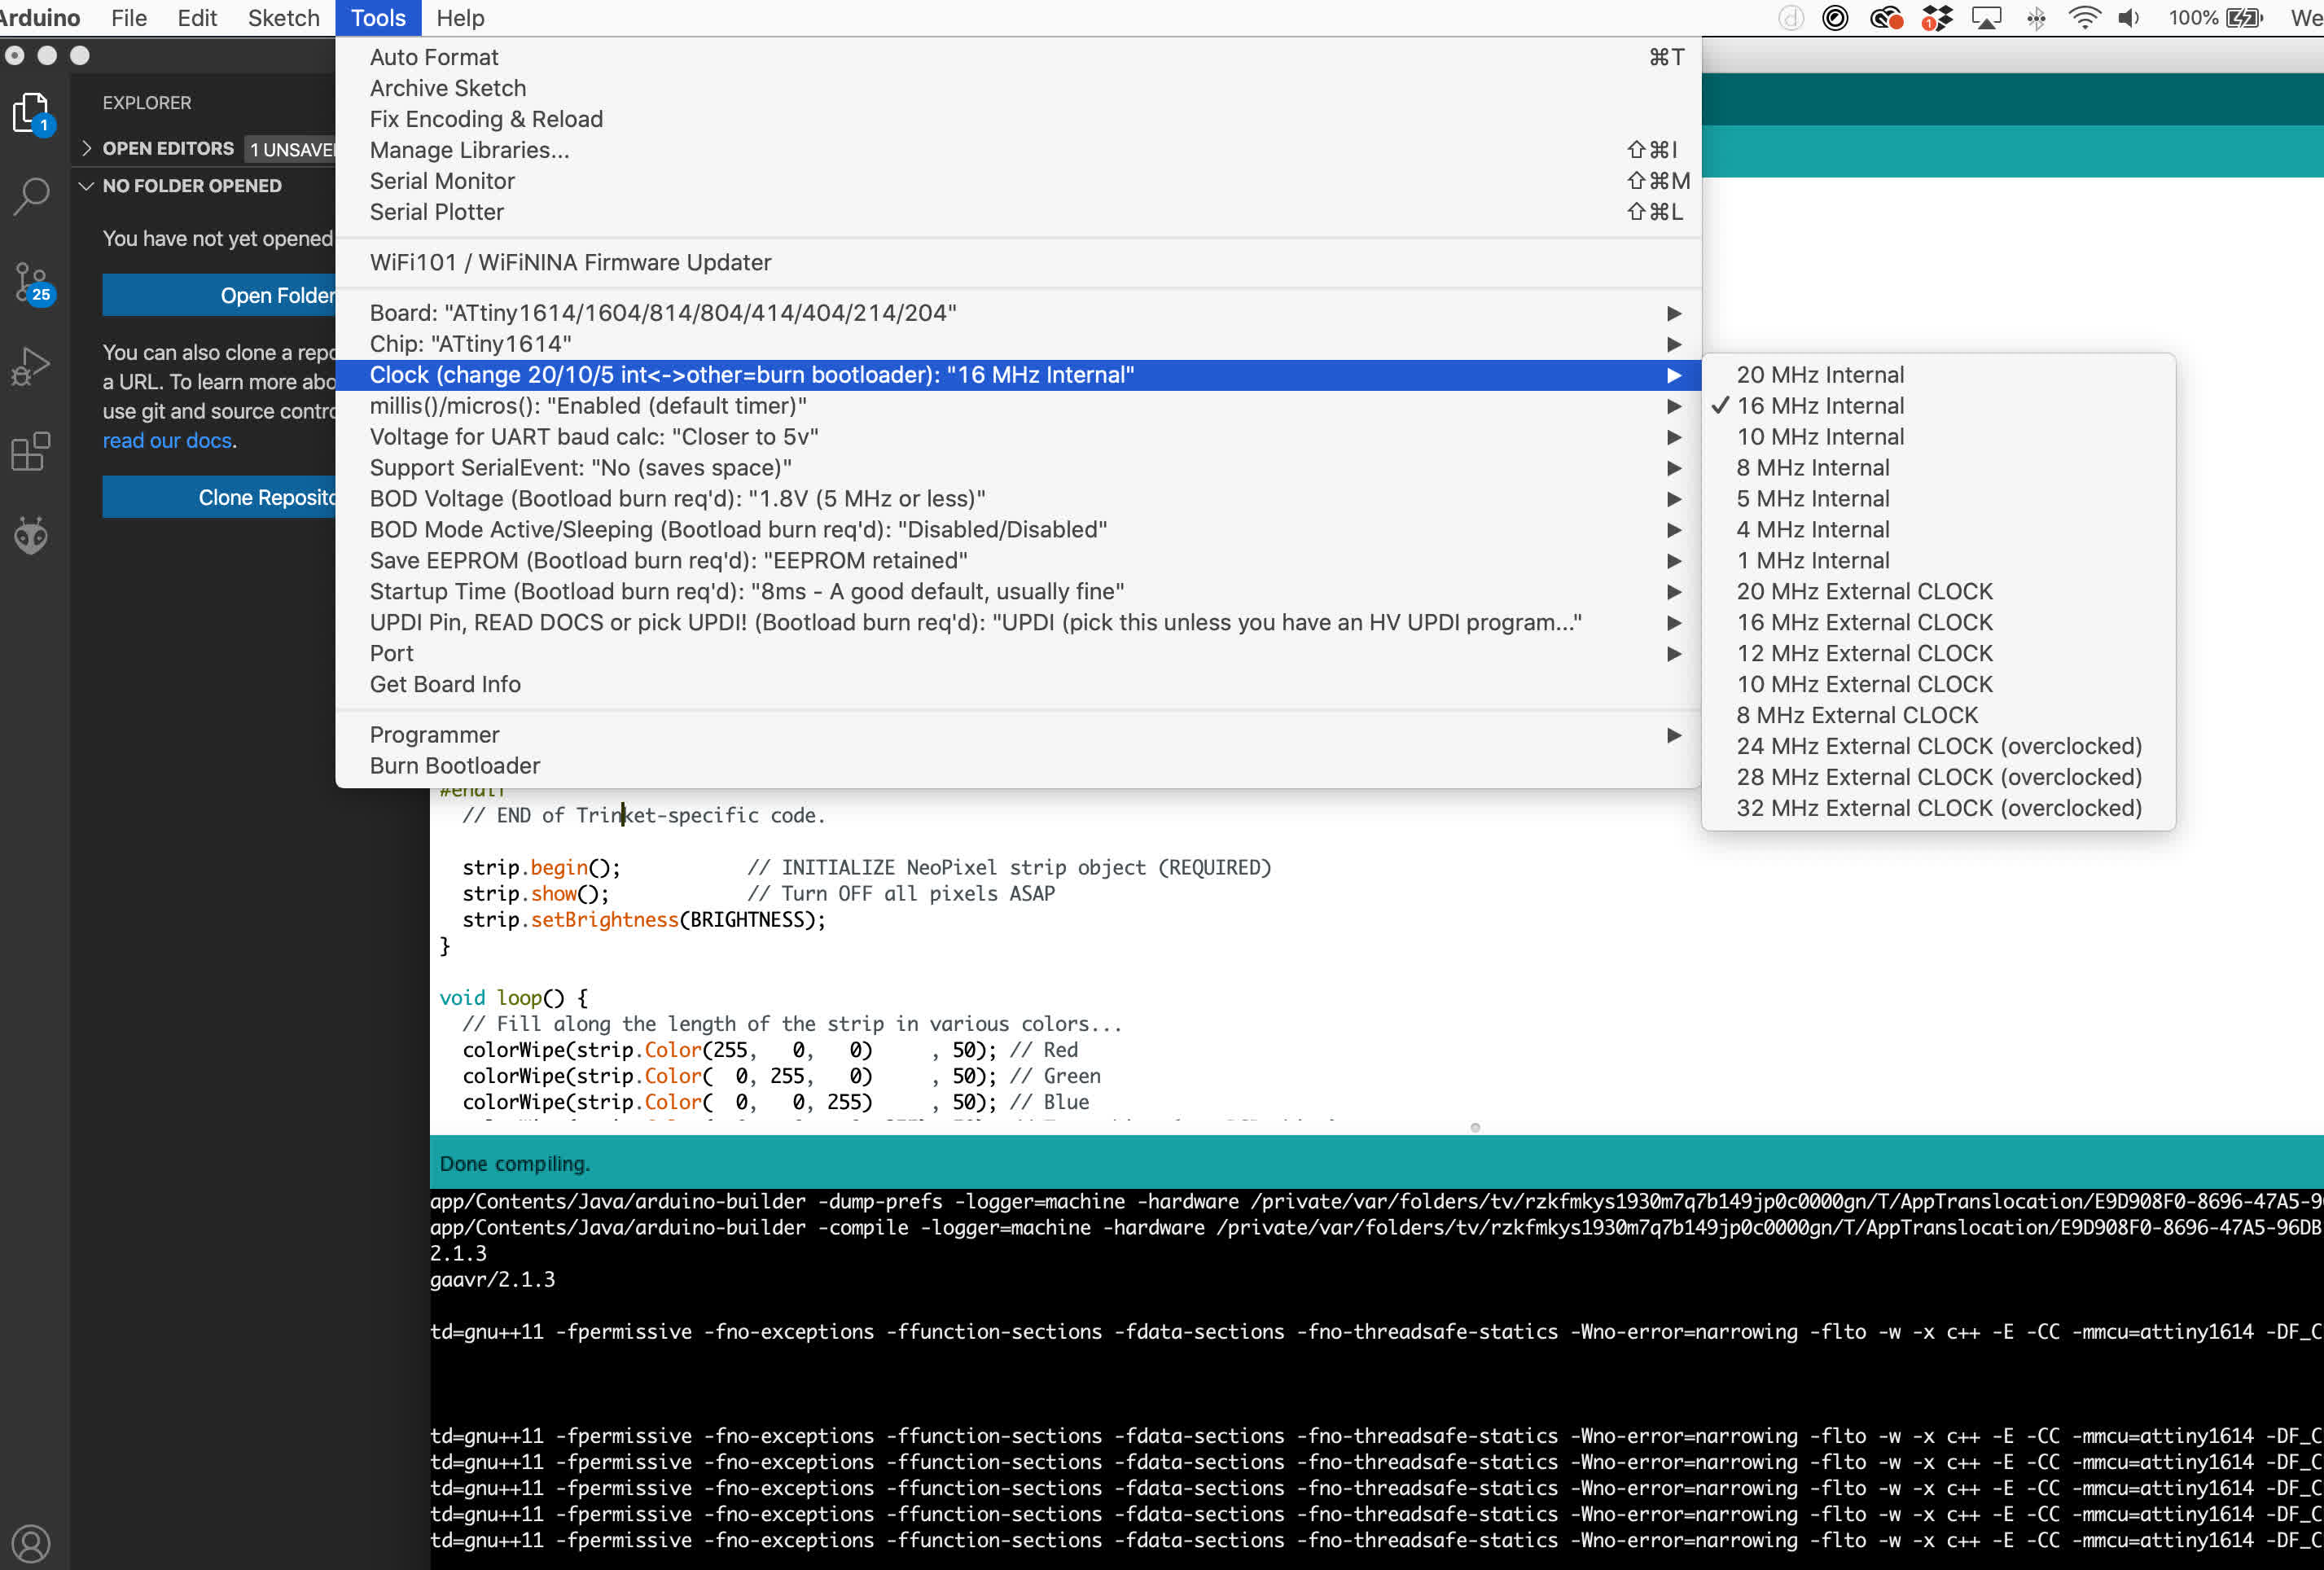Expand the Startup Time submenu
The image size is (2324, 1570).
1018,592
